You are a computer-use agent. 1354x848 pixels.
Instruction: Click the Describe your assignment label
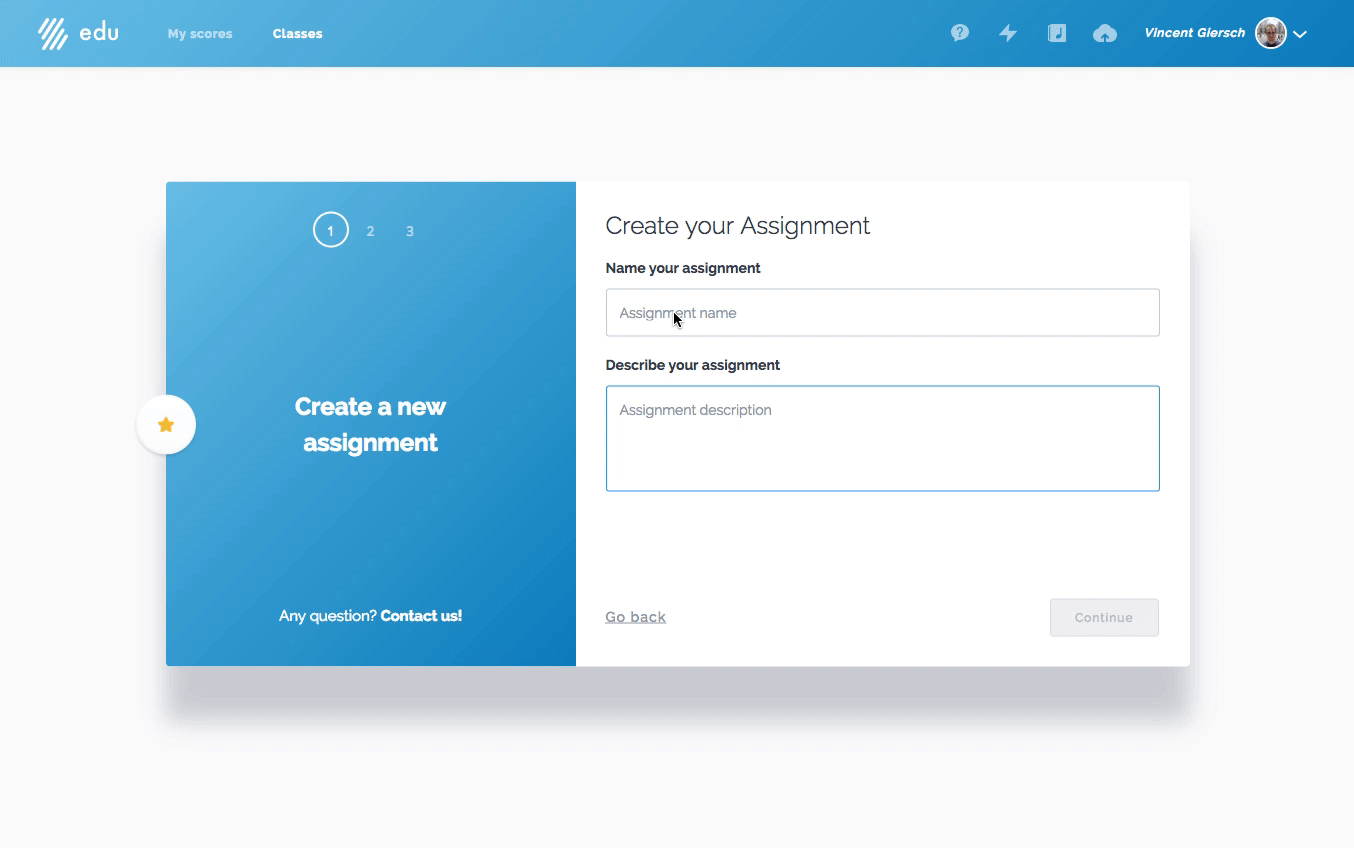click(693, 365)
